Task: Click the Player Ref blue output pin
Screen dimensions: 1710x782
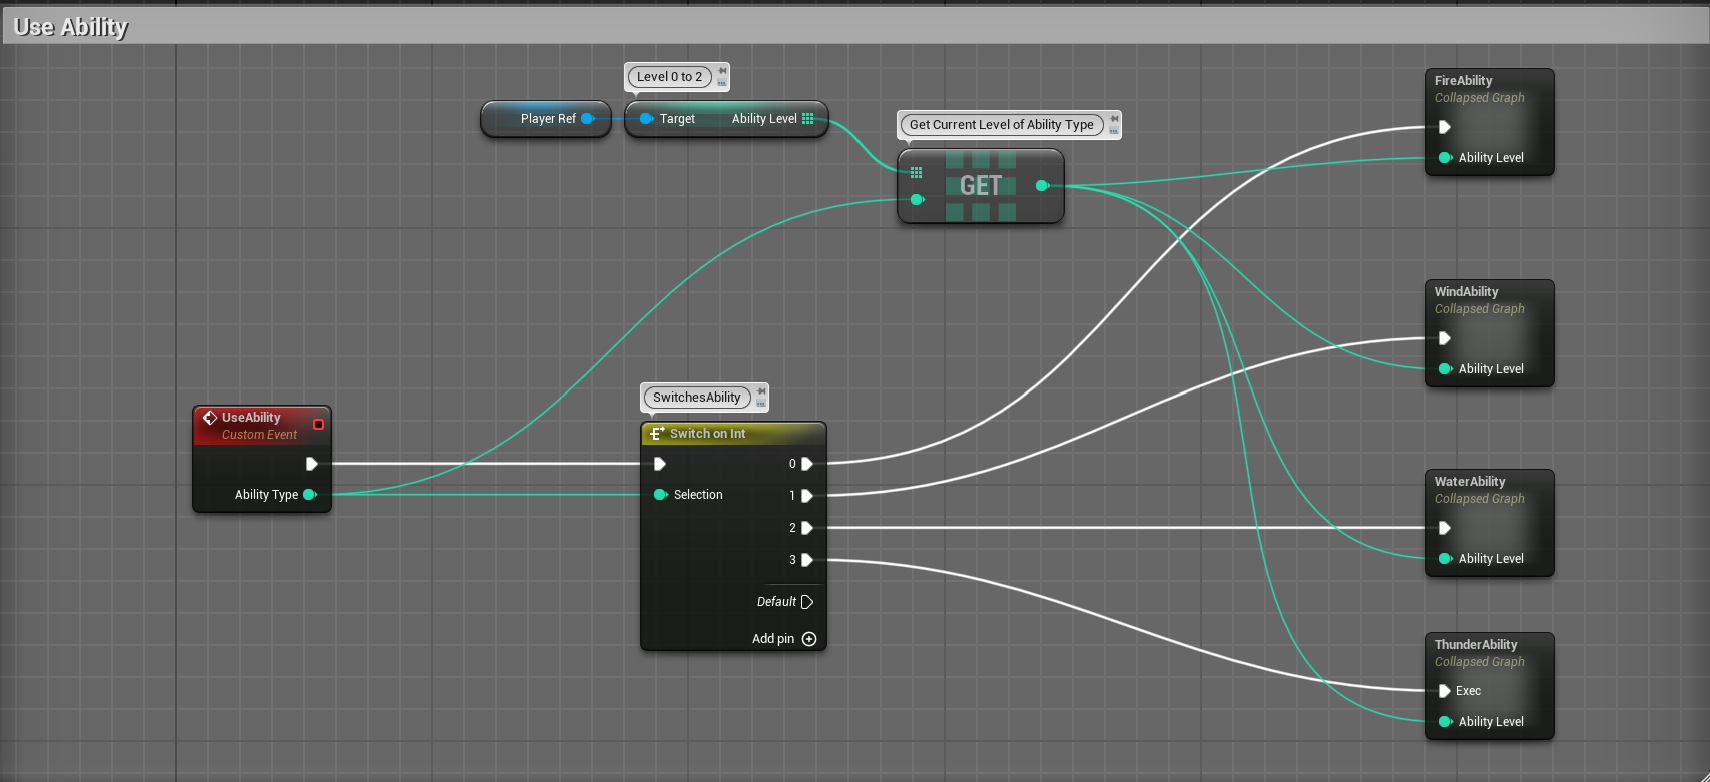Action: (x=587, y=119)
